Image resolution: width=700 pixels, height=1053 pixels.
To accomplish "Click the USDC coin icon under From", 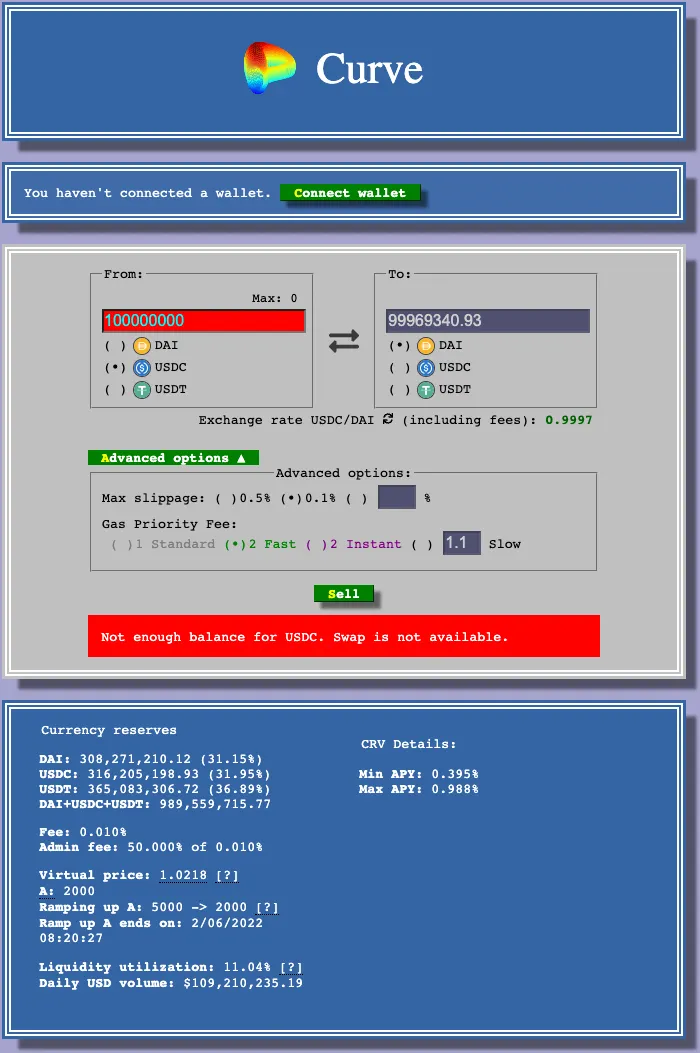I will click(x=142, y=368).
